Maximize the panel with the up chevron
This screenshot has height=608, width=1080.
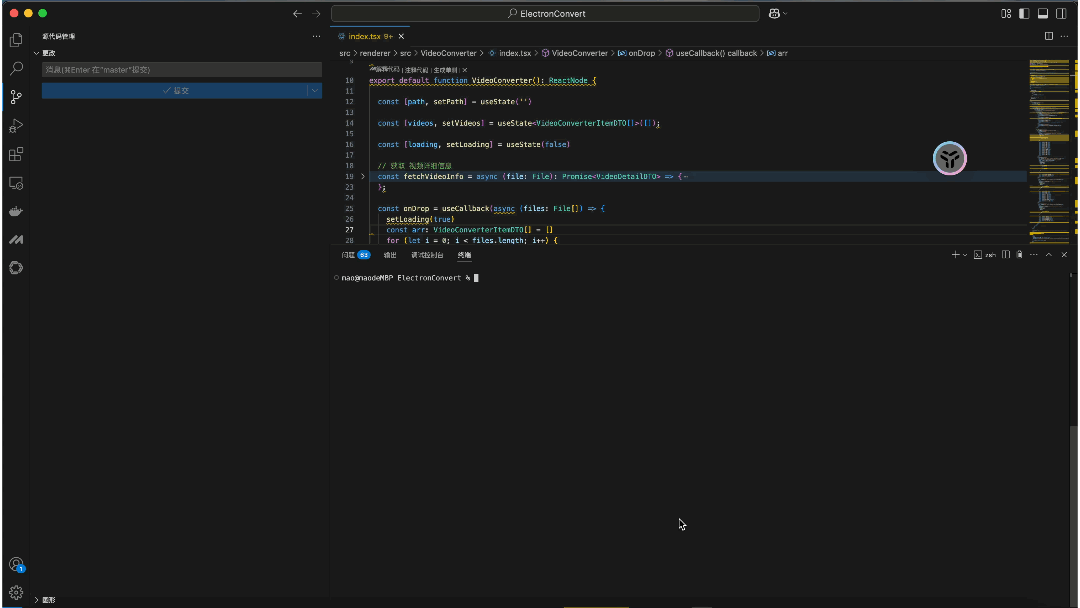(1049, 255)
